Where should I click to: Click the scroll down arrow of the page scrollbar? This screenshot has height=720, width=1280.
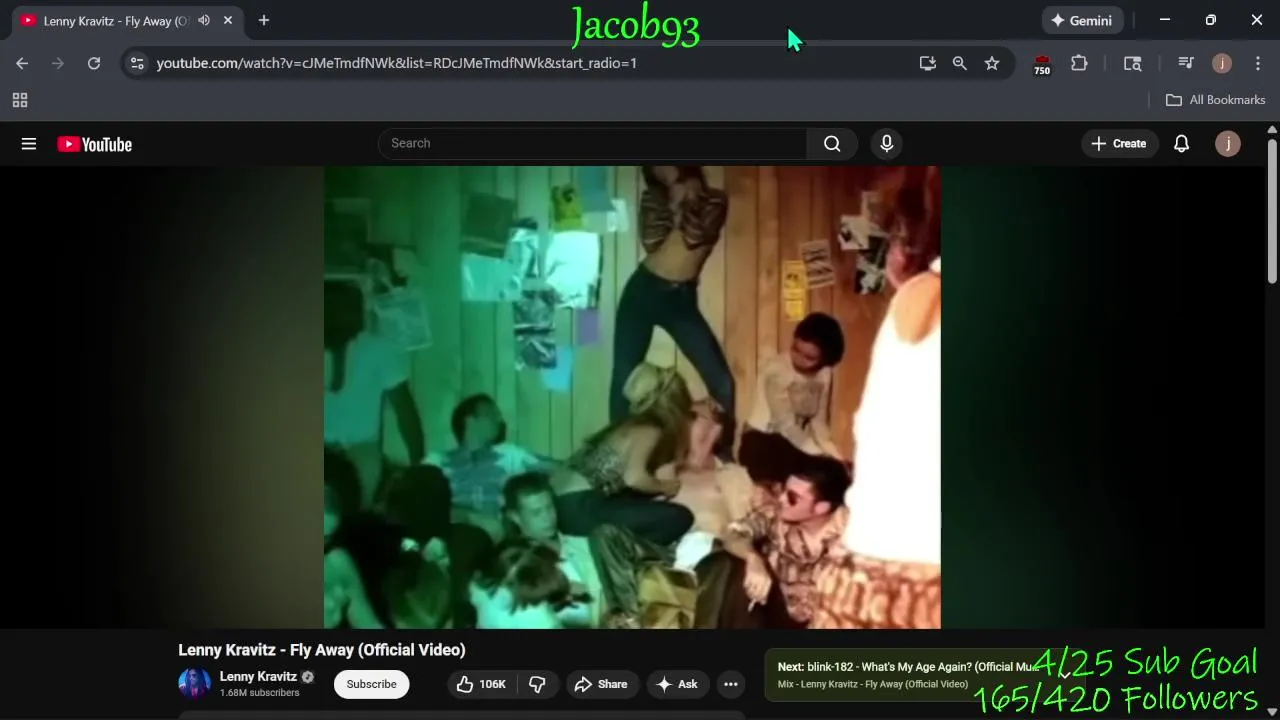click(1272, 712)
